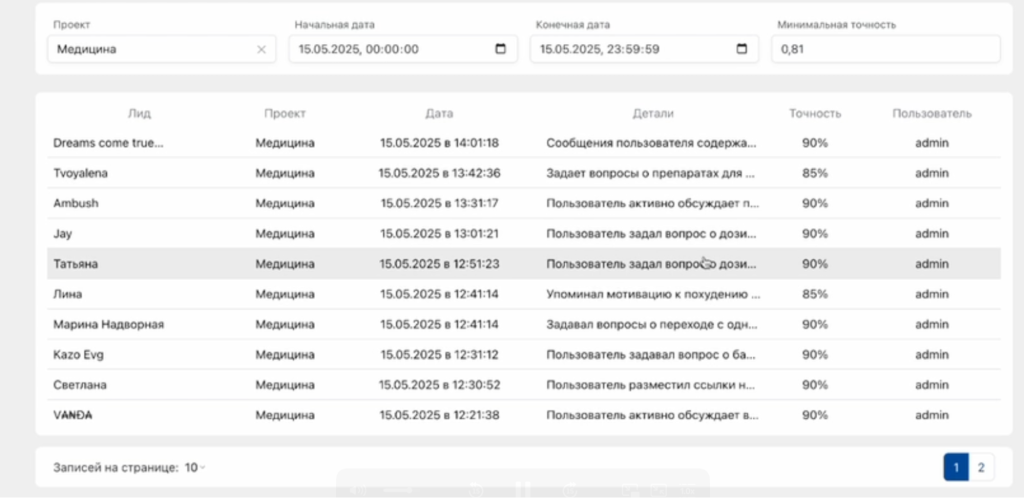This screenshot has height=498, width=1024.
Task: Sort by the Дата column header
Action: [x=439, y=114]
